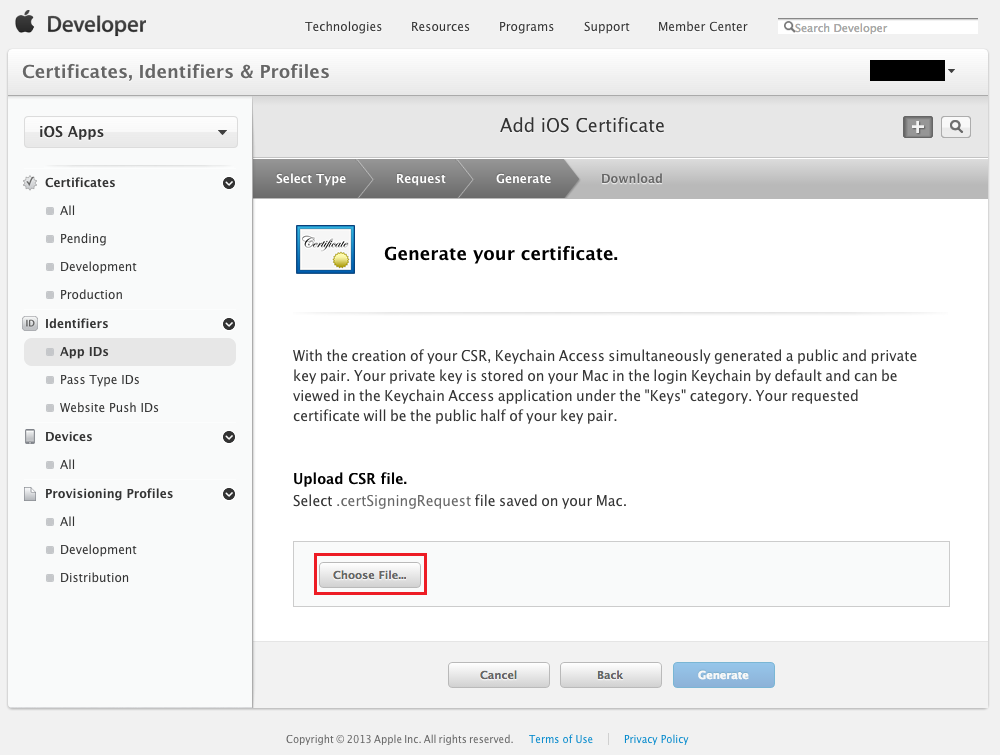Click the Provisioning Profiles document icon
Viewport: 1000px width, 755px height.
tap(30, 494)
